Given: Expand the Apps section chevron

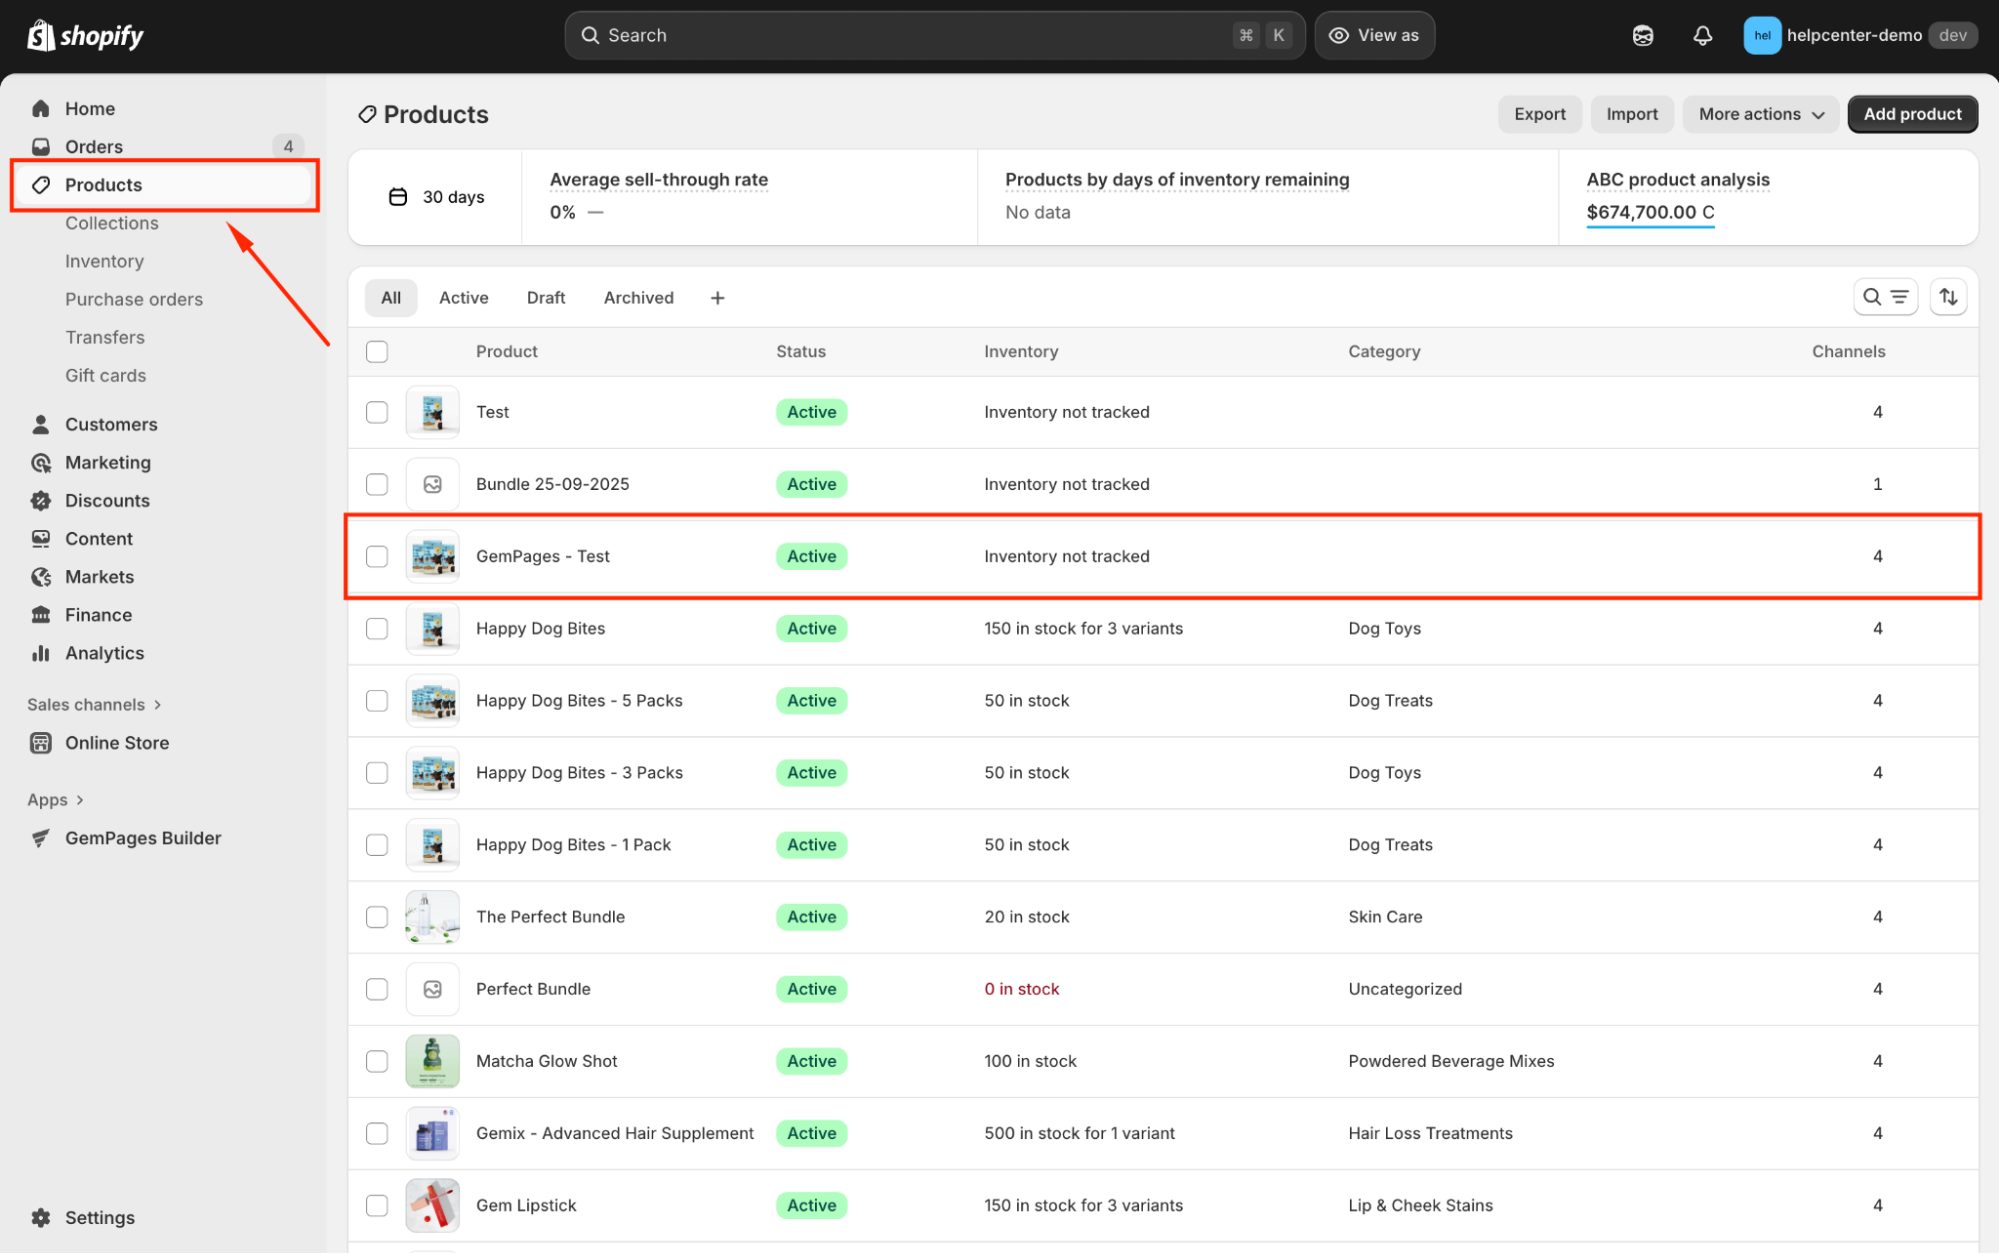Looking at the screenshot, I should [80, 800].
